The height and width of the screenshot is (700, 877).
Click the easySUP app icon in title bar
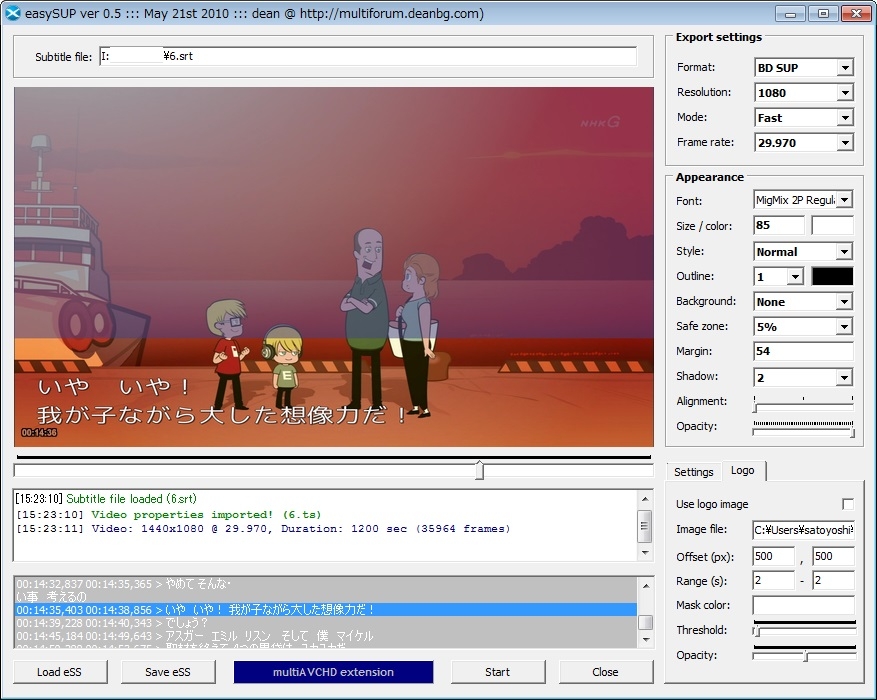tap(13, 13)
